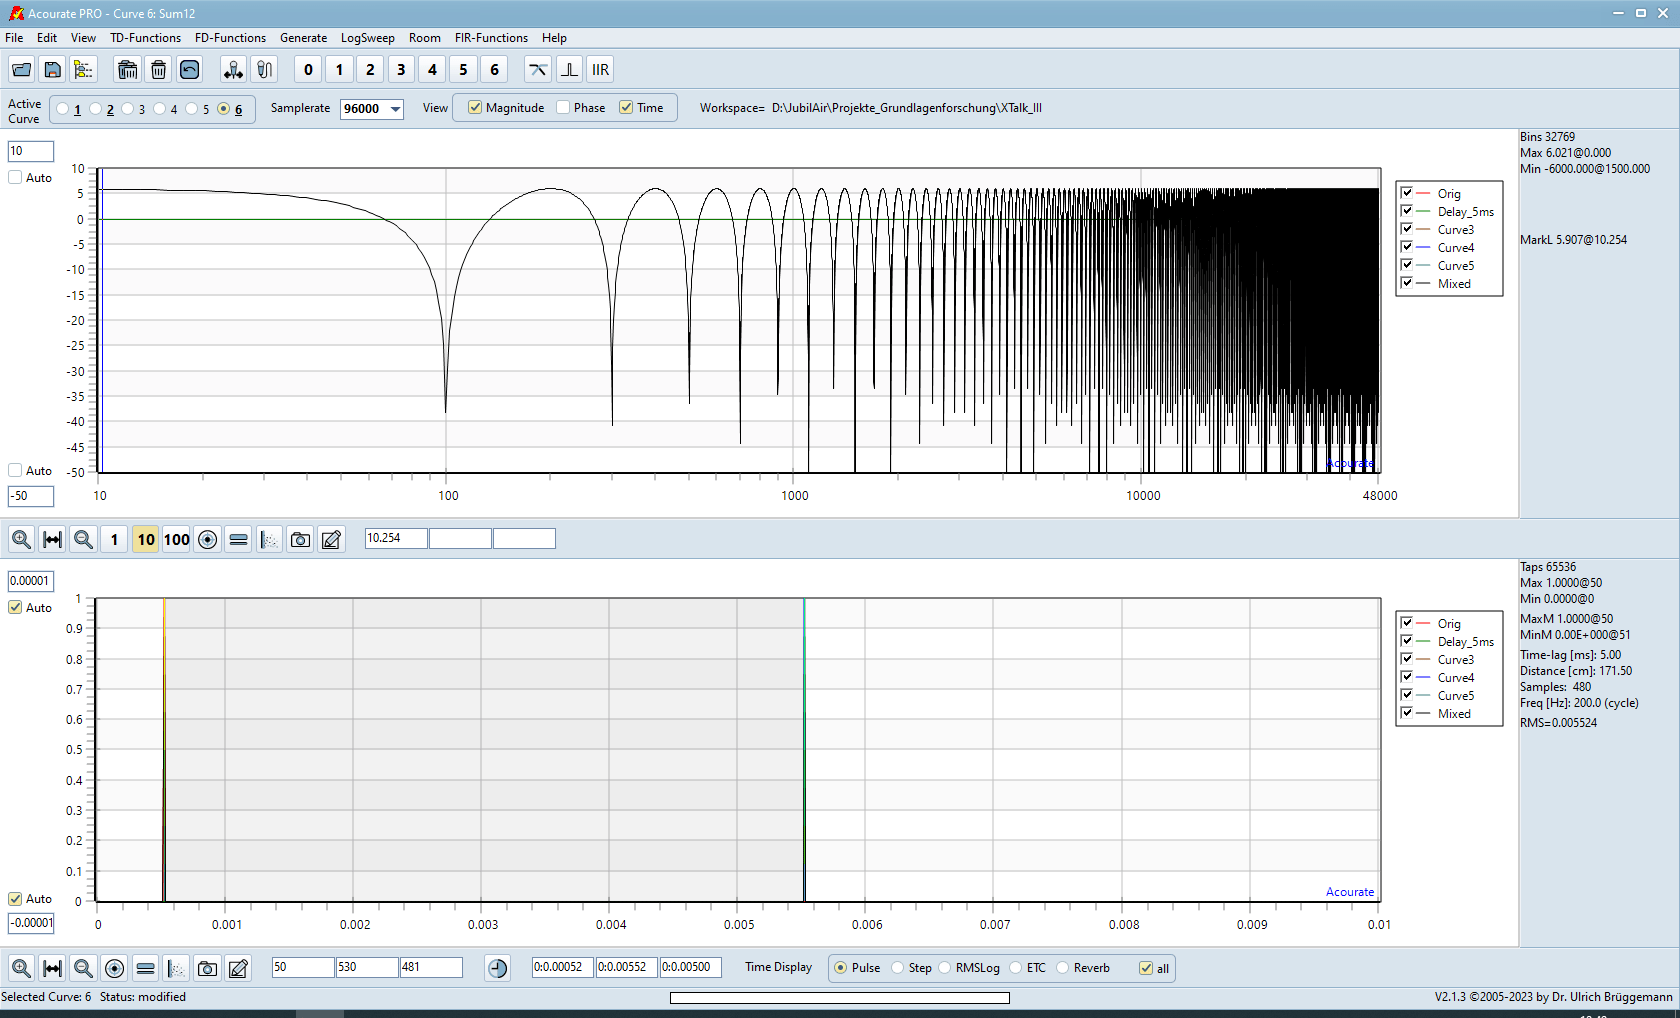Click the 100 Hz start button
Viewport: 1680px width, 1018px height.
176,539
